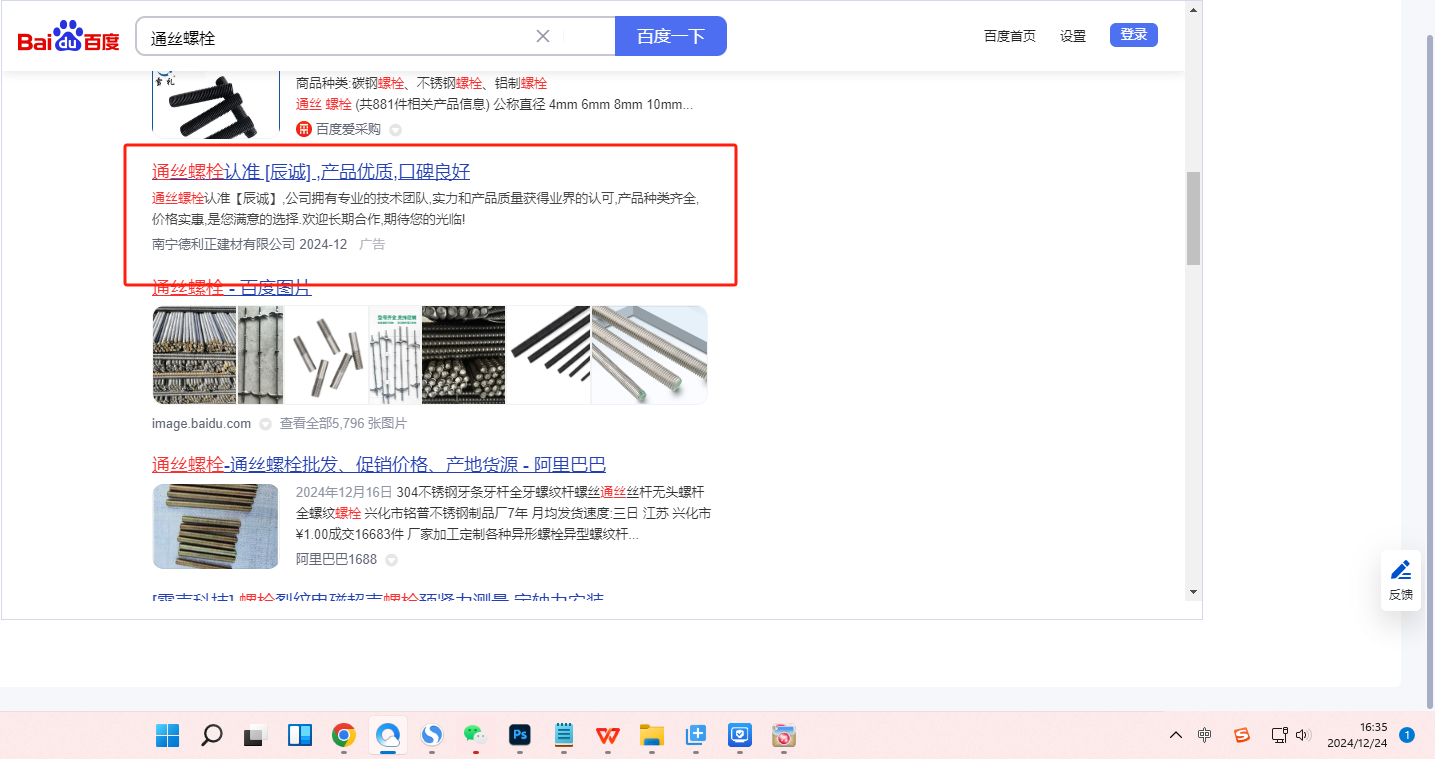
Task: Open the black threaded rods image
Action: coord(548,355)
